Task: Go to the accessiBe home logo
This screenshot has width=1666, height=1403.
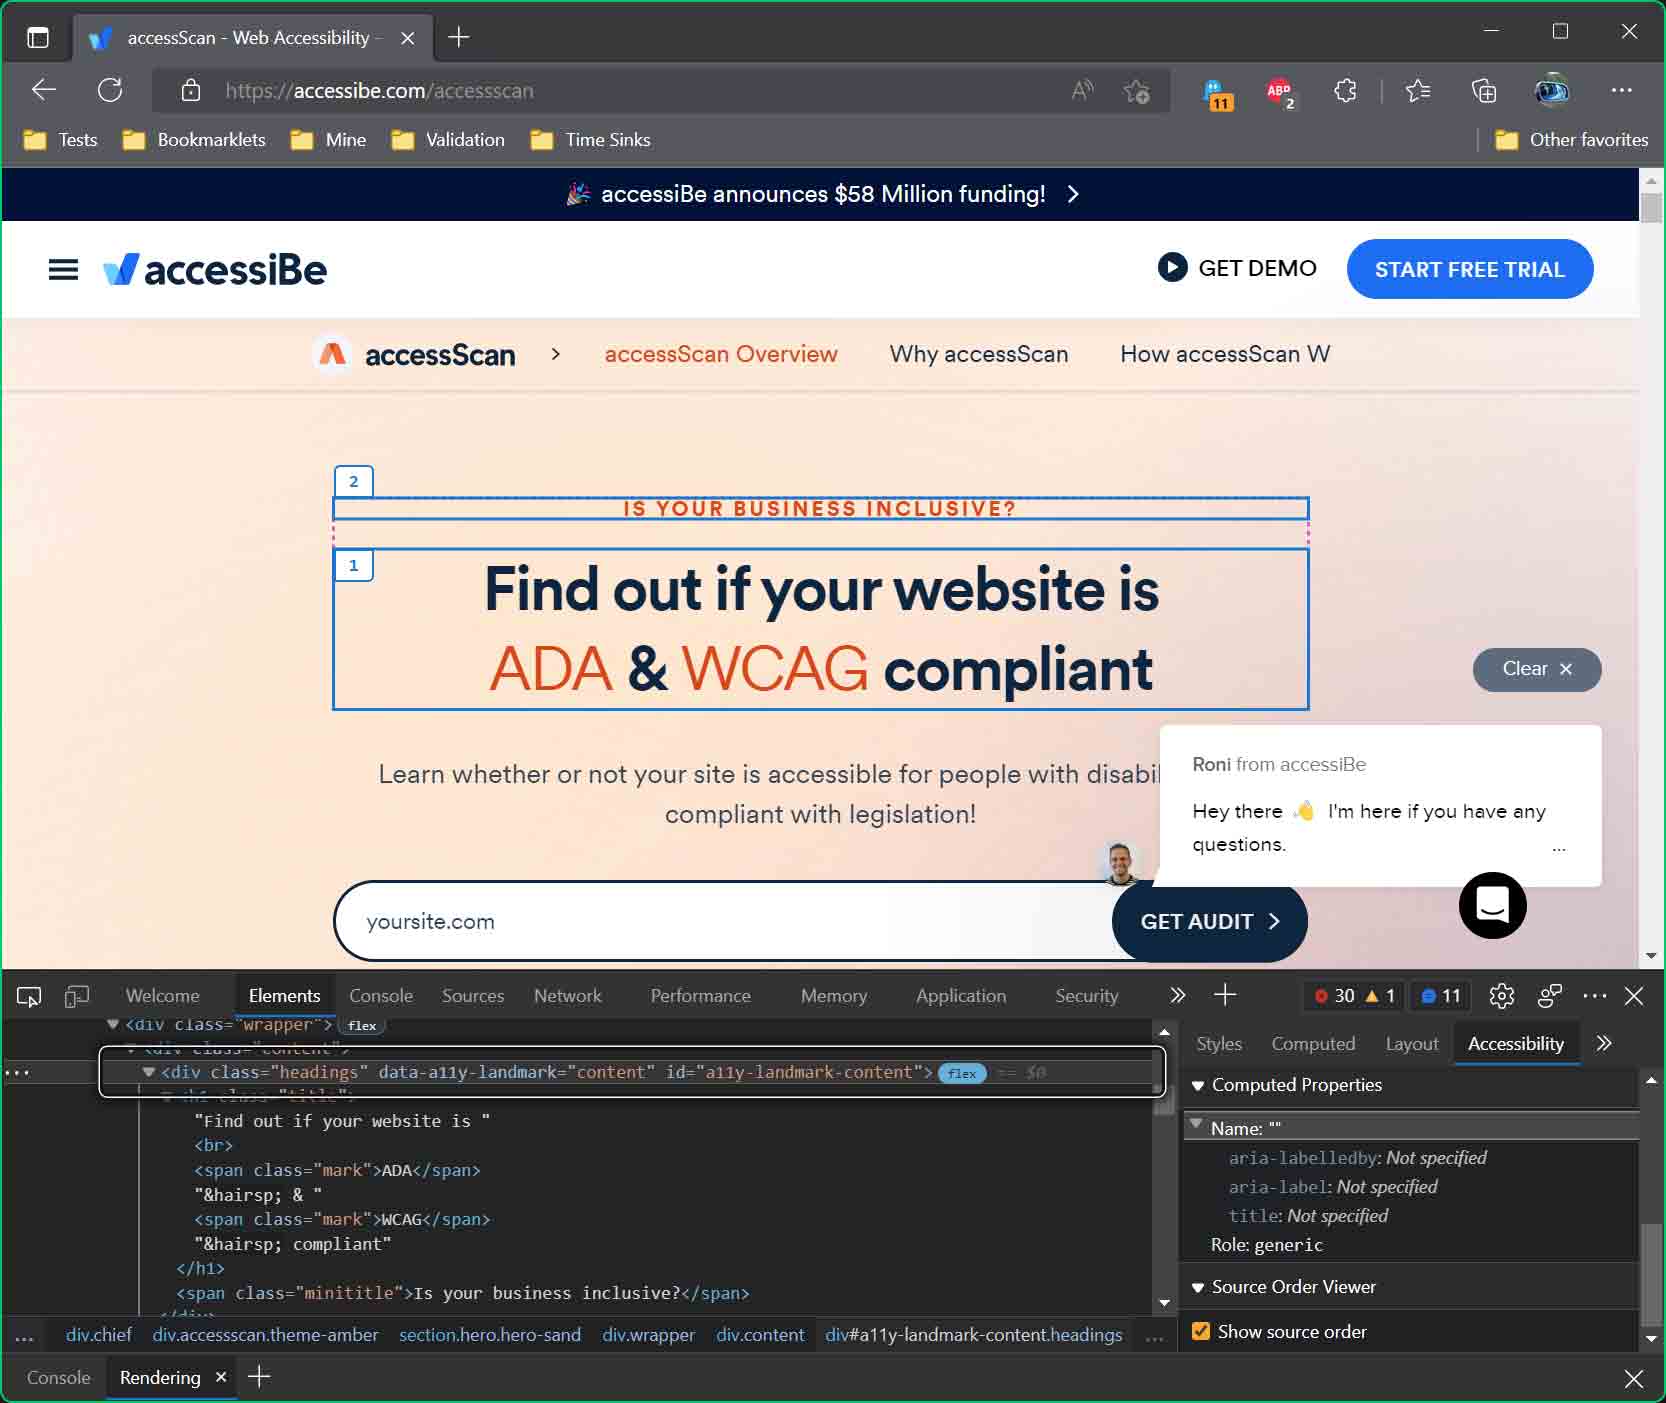Action: 215,270
